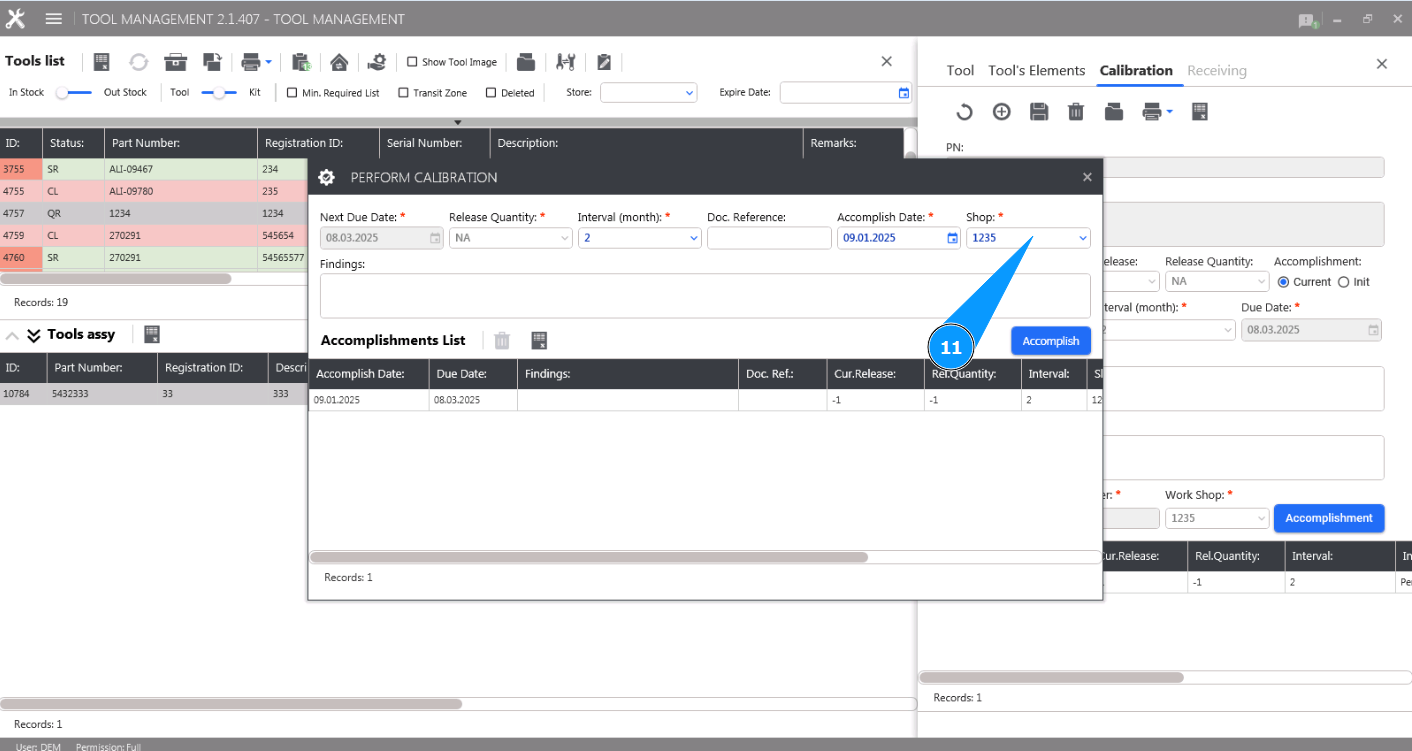Open Accomplish Date calendar picker
This screenshot has width=1412, height=751.
(954, 238)
